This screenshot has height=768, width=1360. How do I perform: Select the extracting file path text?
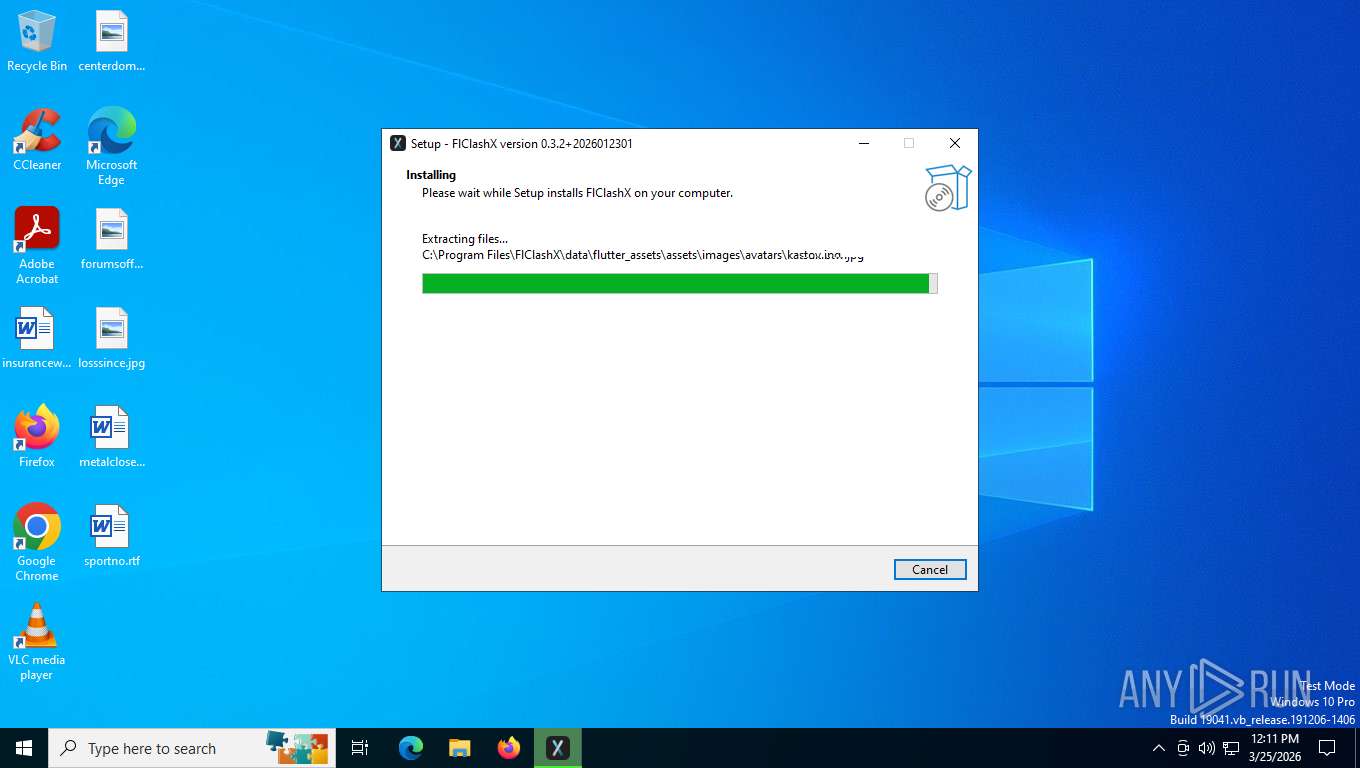(642, 255)
